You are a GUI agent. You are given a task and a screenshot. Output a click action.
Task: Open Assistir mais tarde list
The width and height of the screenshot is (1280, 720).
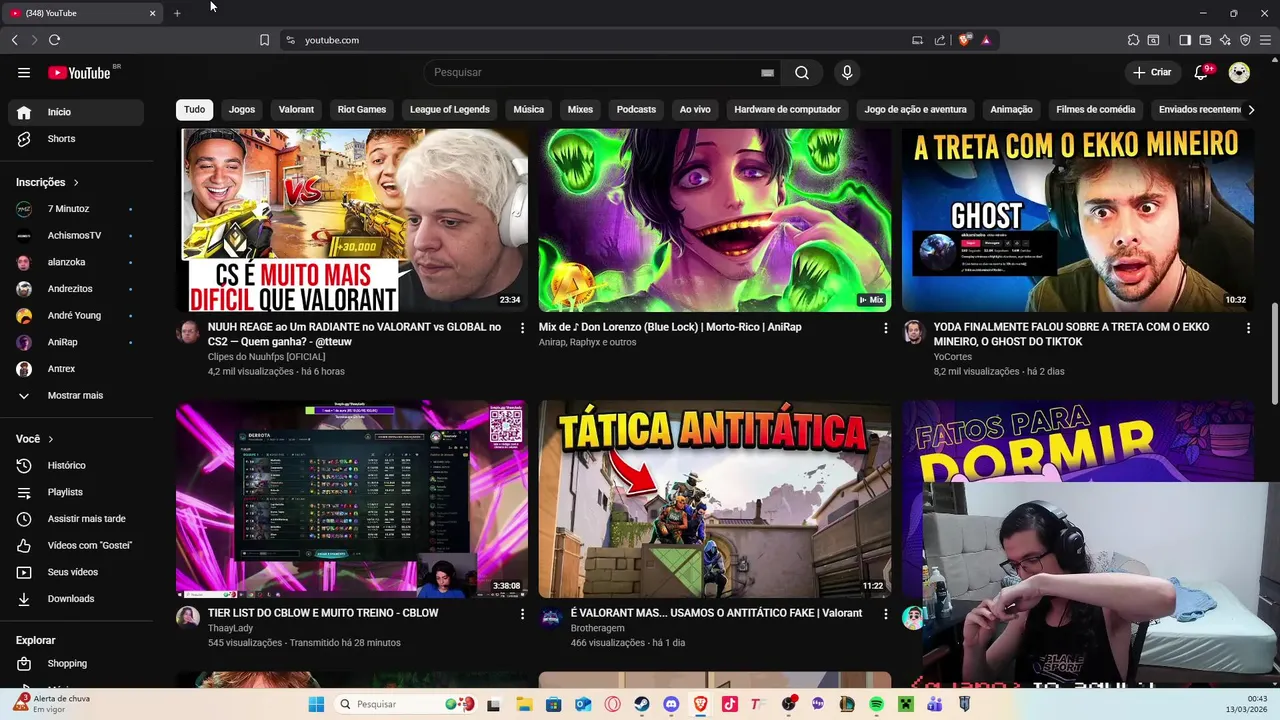click(x=76, y=519)
